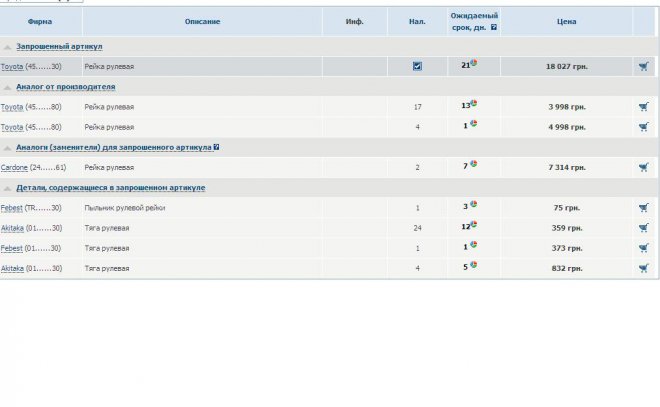Click cart icon for the 359 грн. Akitaka rod
Image resolution: width=660 pixels, height=407 pixels.
(643, 228)
